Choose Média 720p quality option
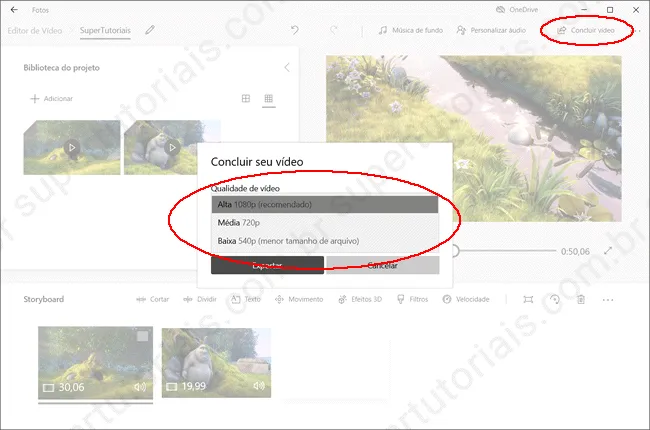Screen dimensions: 650x430 point(325,223)
